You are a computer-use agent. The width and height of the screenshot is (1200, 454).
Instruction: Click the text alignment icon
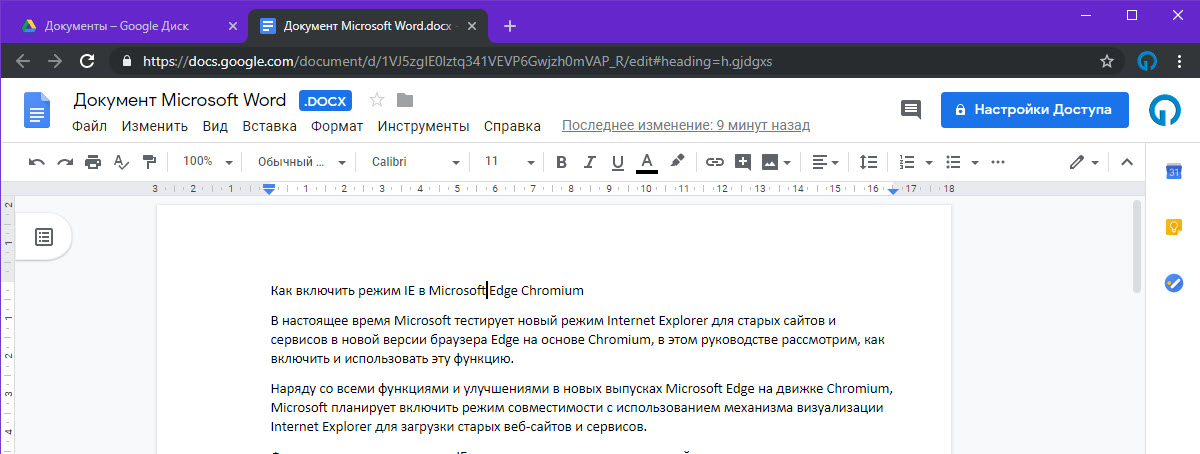tap(819, 161)
